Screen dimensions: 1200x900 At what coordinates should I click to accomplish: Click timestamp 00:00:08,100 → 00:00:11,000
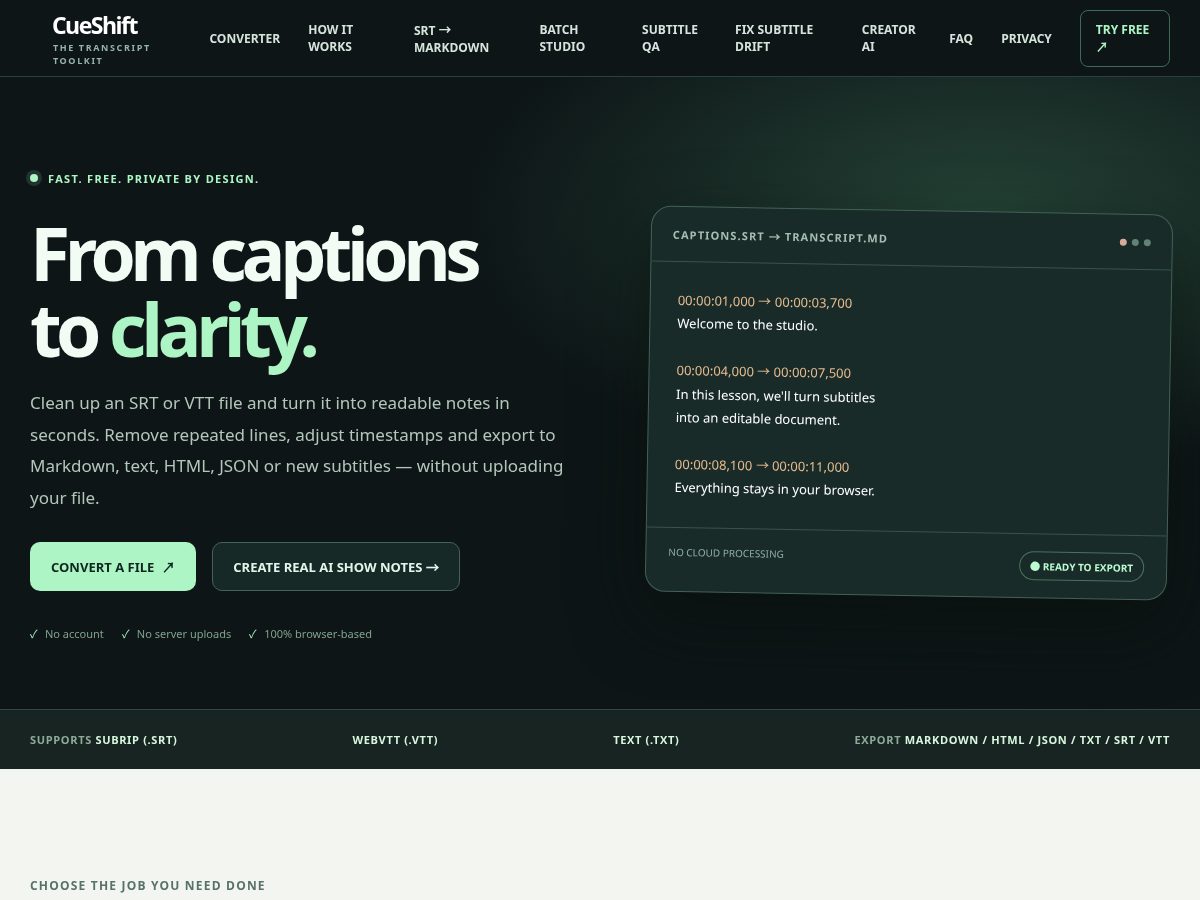click(x=762, y=466)
